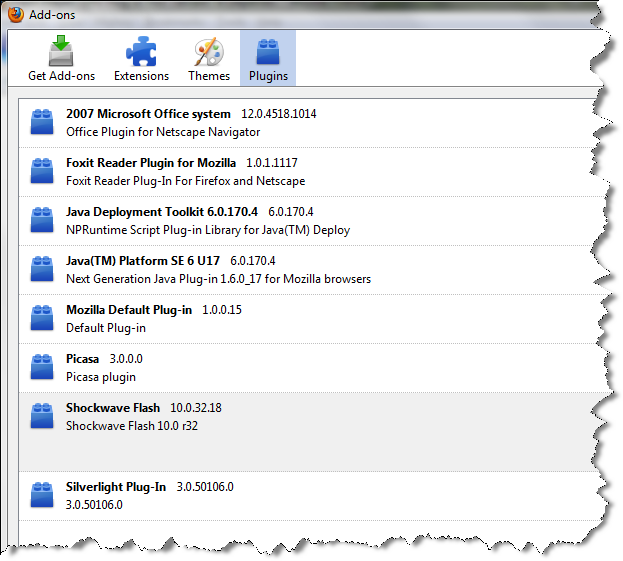Click the Plugins tab label
The width and height of the screenshot is (623, 561).
[268, 76]
